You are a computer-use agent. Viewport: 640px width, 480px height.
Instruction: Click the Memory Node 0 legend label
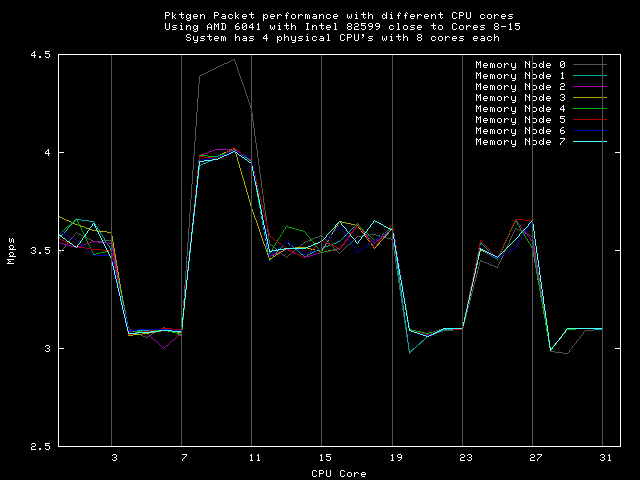(519, 65)
